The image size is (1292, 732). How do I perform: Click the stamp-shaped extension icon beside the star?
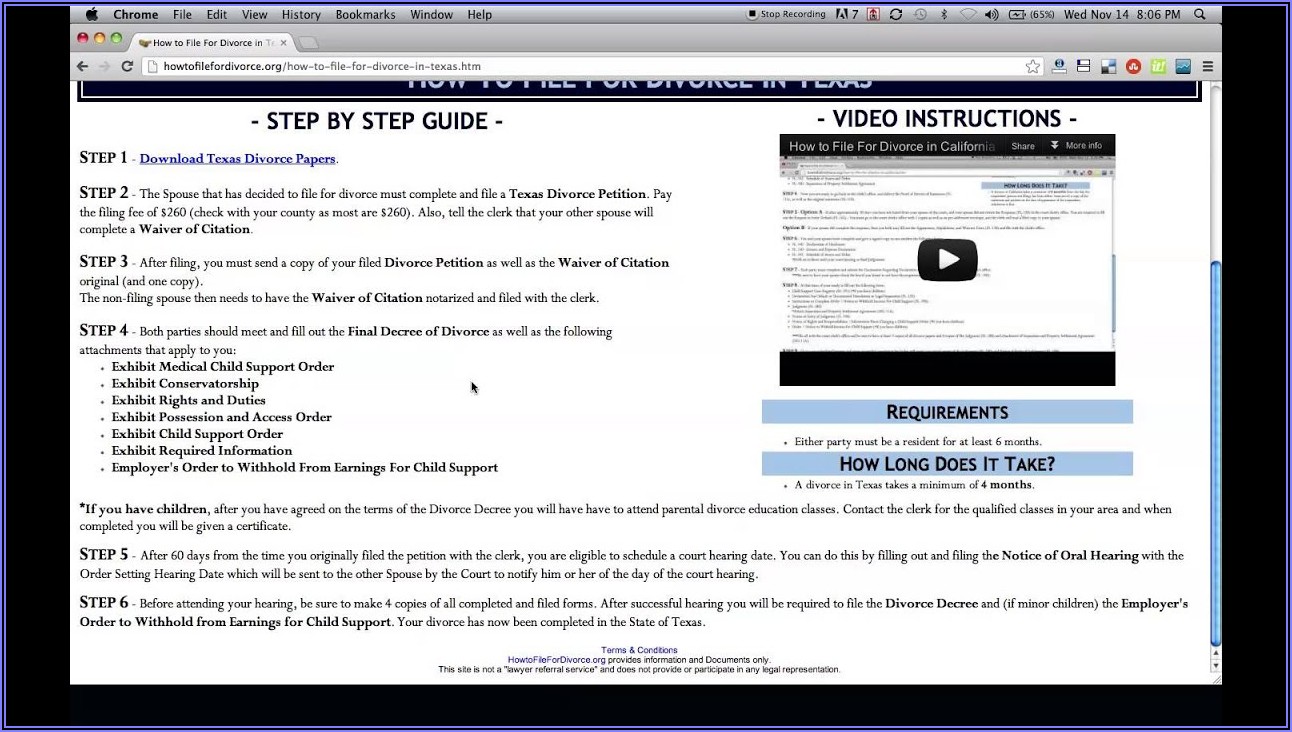click(x=1059, y=67)
